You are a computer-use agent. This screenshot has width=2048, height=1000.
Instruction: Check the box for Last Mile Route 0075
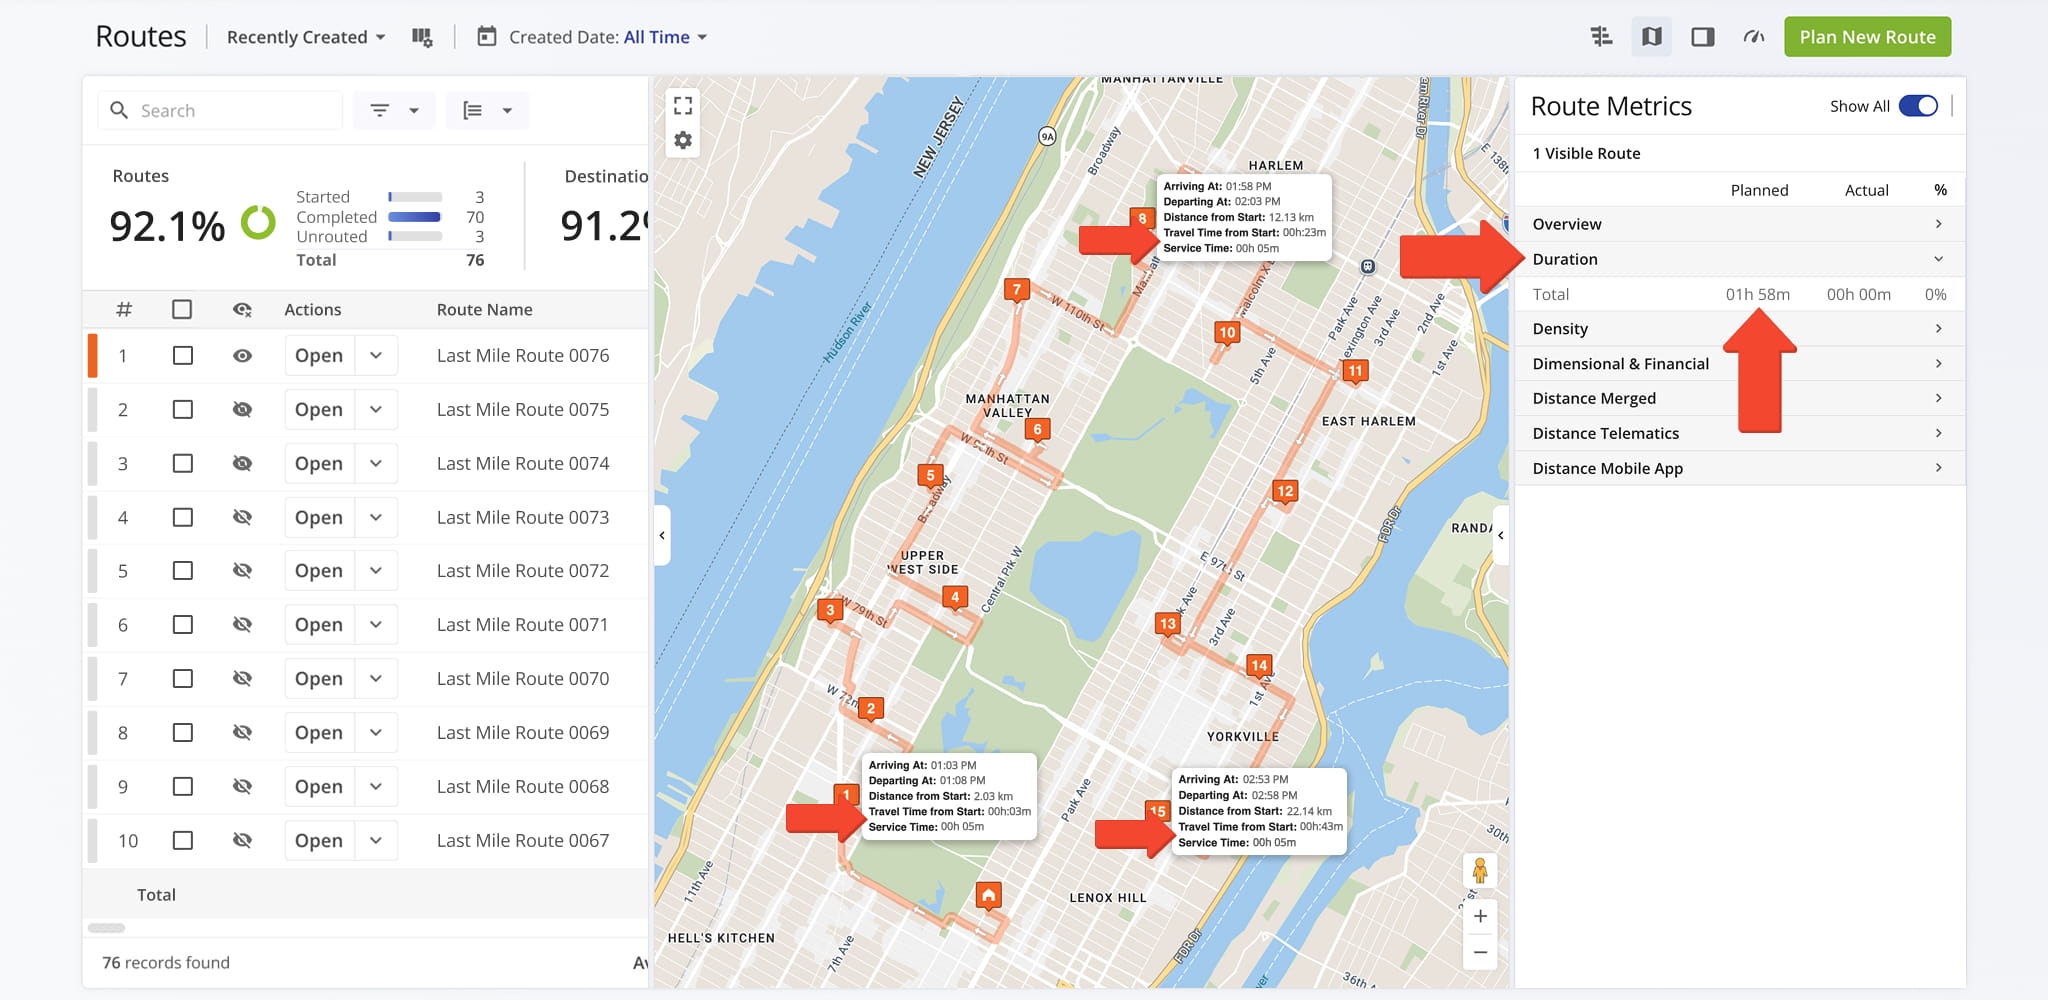click(182, 410)
